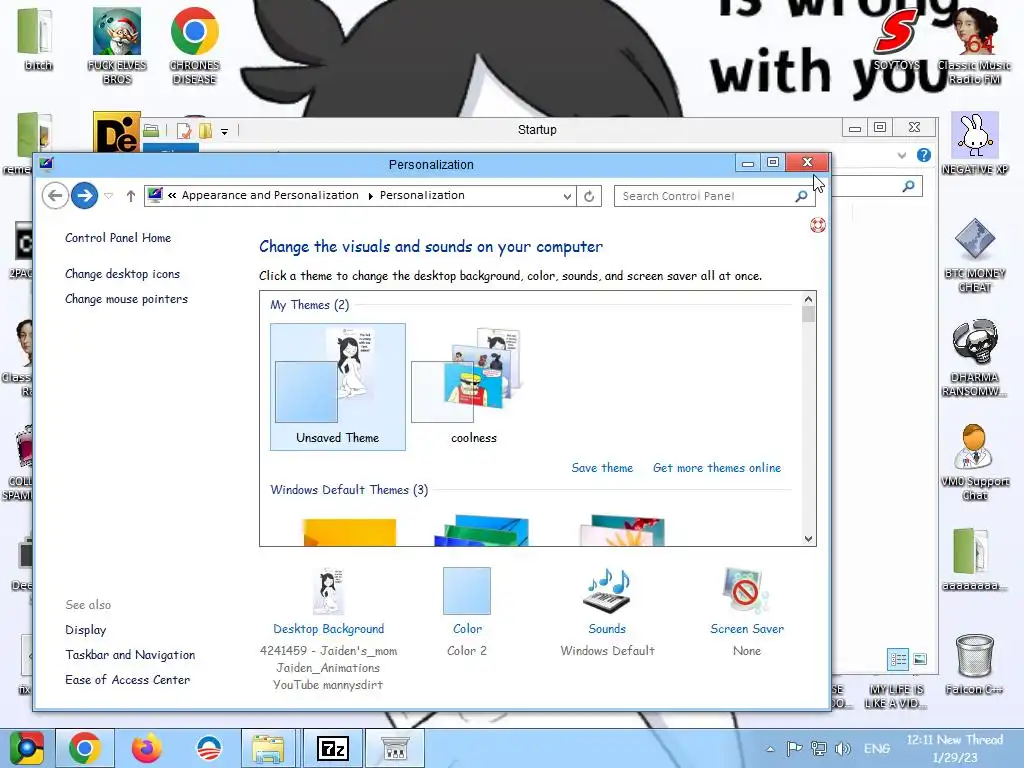This screenshot has height=768, width=1024.
Task: Expand the breadcrumb arrow before Personalization
Action: (370, 196)
